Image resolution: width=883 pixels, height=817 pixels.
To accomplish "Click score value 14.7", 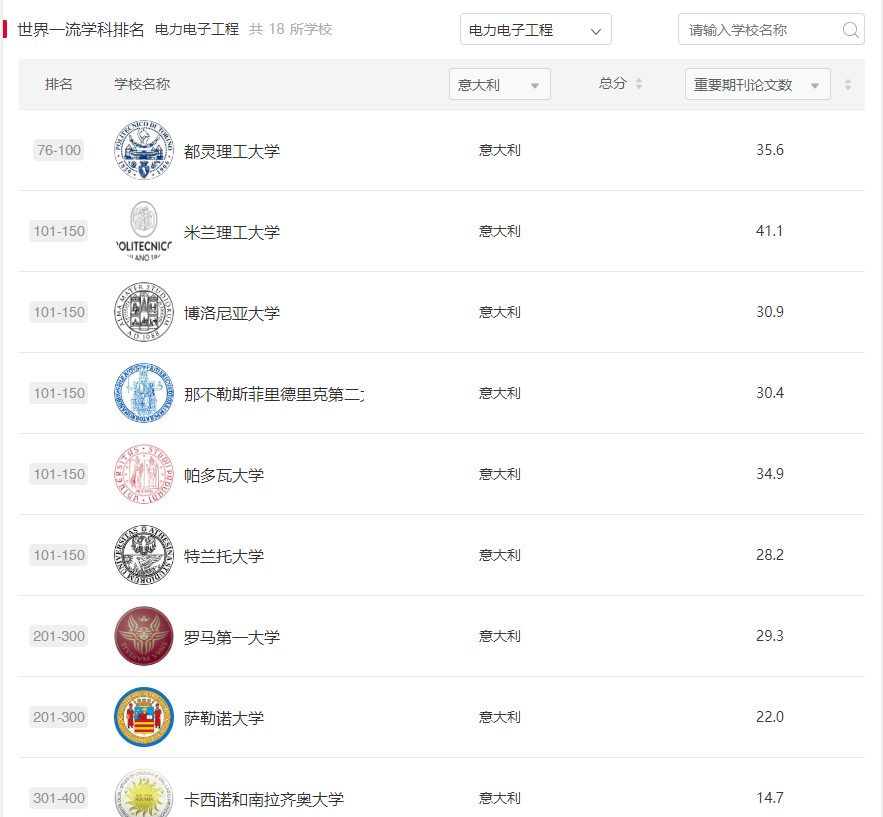I will (770, 798).
